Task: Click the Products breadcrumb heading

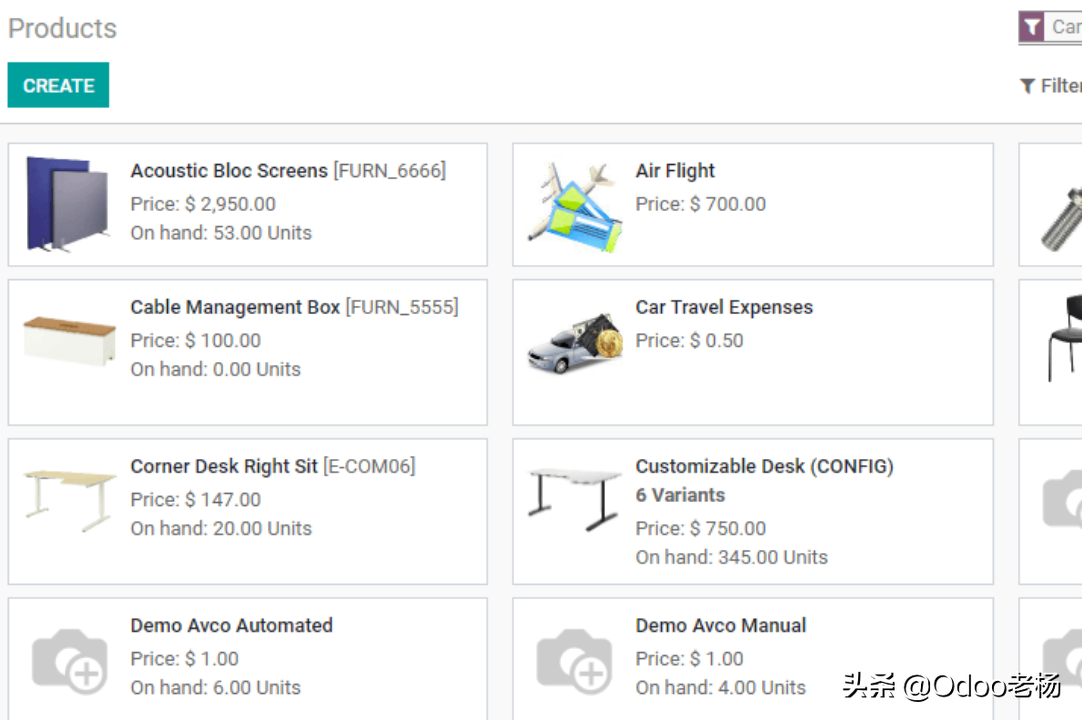Action: point(62,28)
